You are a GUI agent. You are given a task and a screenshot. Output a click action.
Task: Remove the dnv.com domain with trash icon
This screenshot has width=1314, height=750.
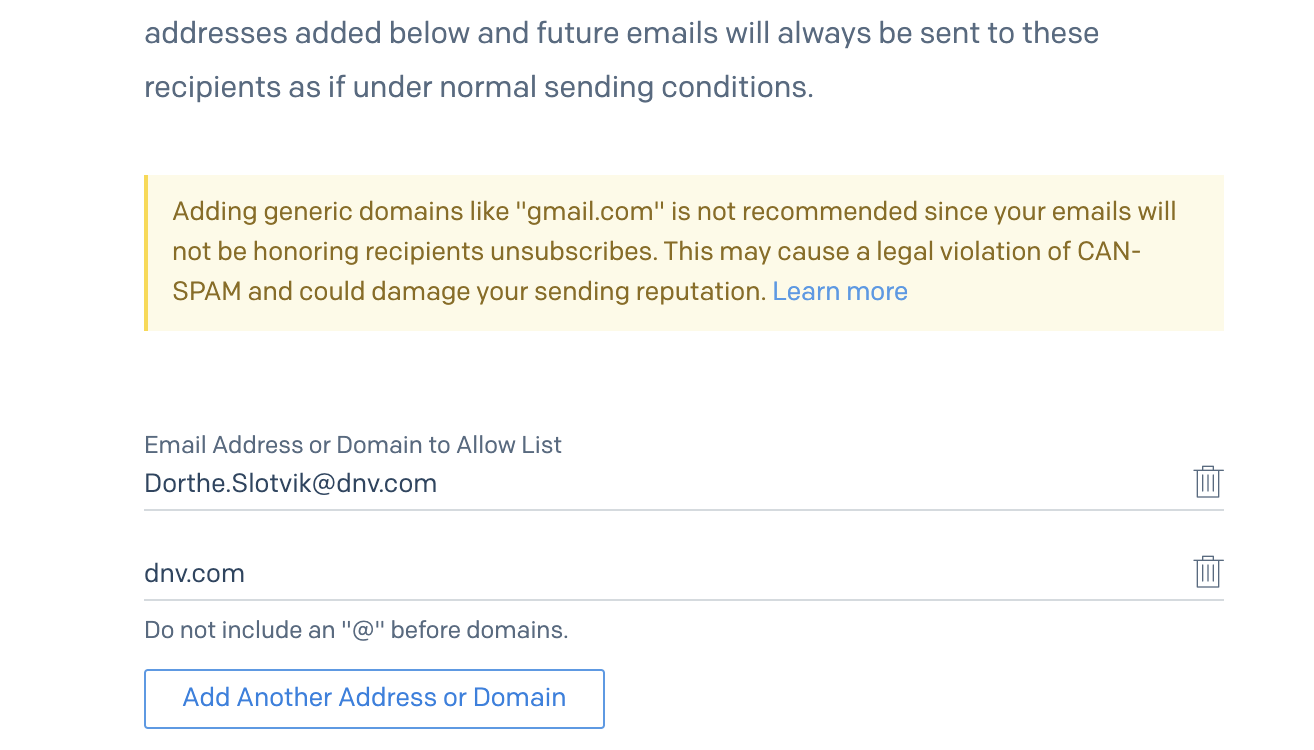[x=1208, y=572]
